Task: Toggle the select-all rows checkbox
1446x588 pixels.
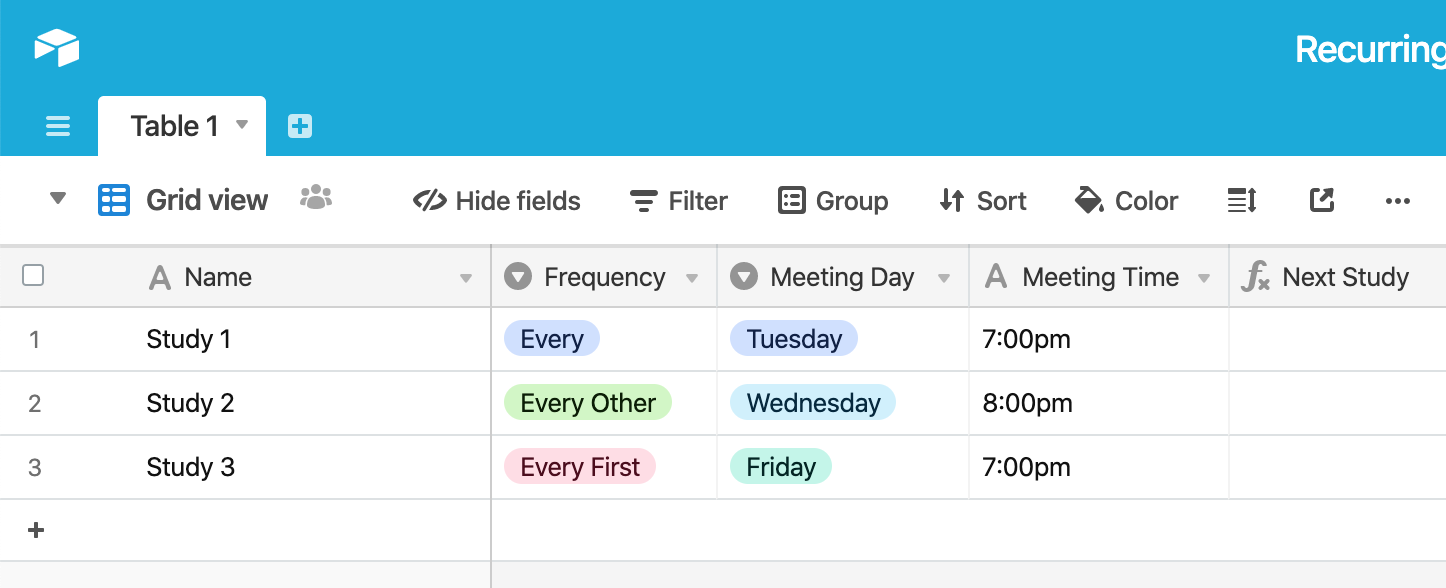Action: click(x=33, y=276)
